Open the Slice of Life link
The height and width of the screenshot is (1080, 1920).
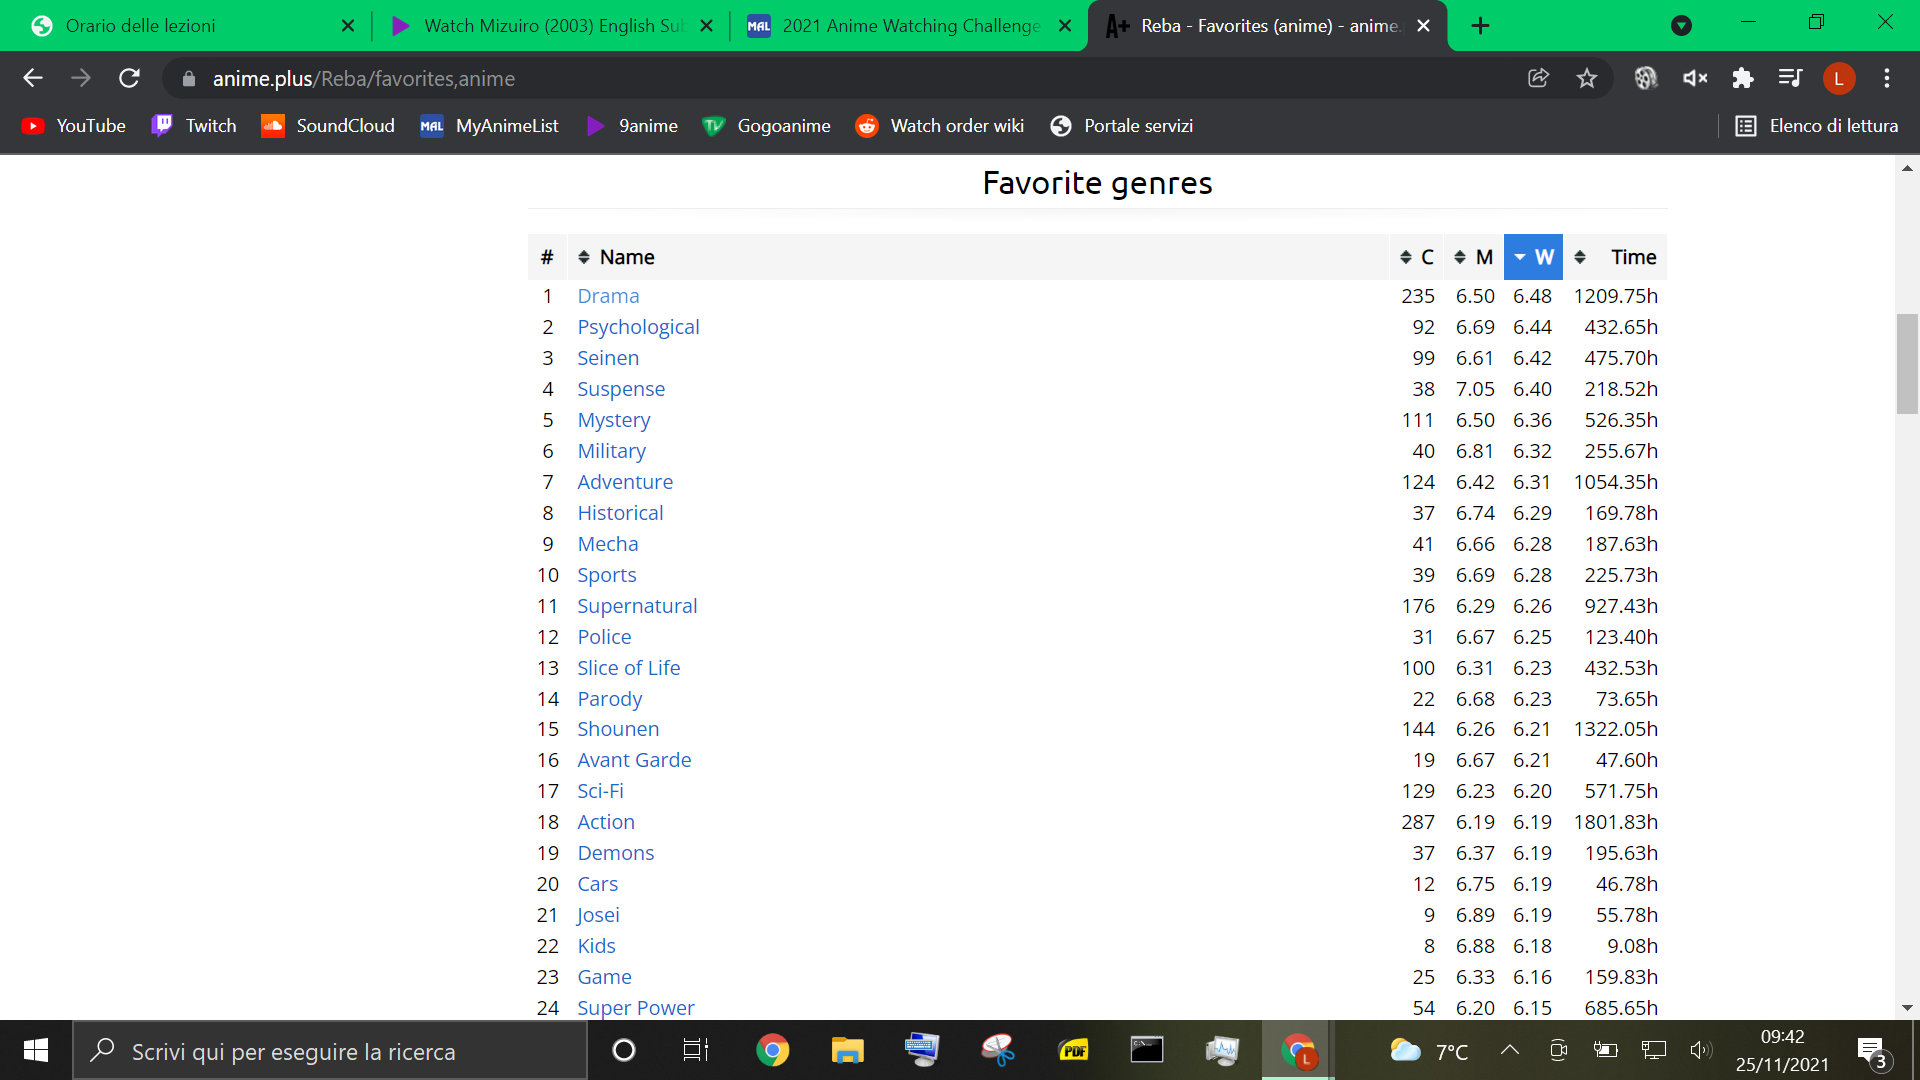[628, 668]
